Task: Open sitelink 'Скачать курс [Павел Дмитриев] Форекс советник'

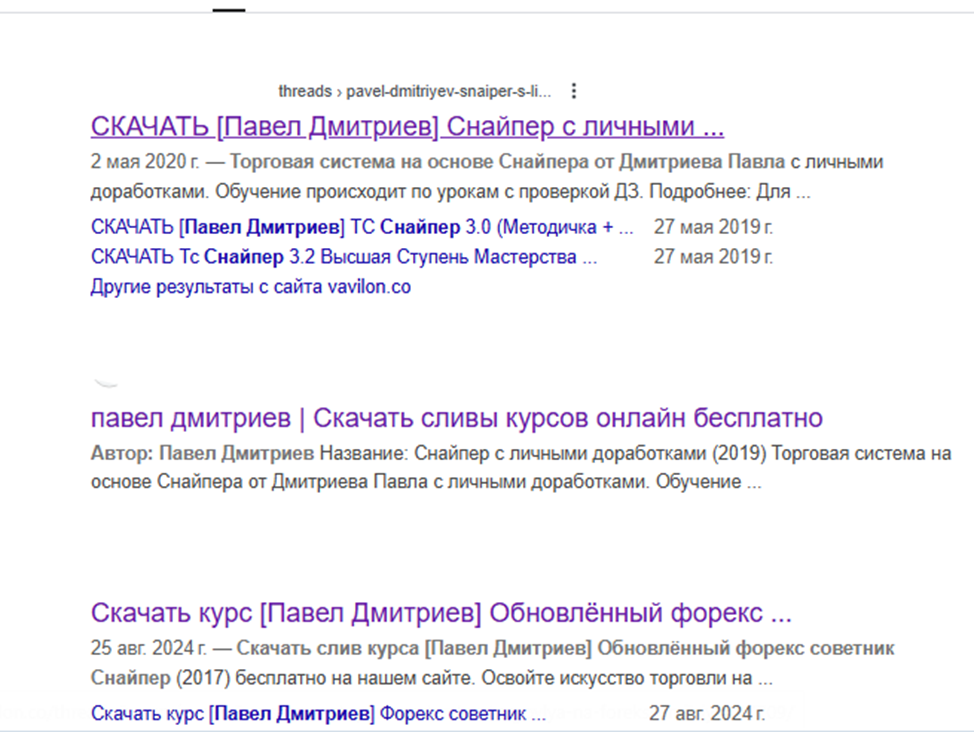Action: [x=318, y=714]
